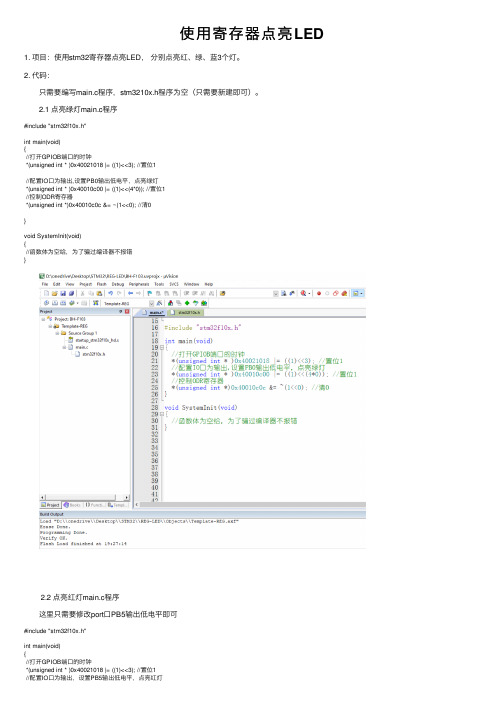This screenshot has height=713, width=504.
Task: Collapse the Template-REG tree node
Action: 50,326
